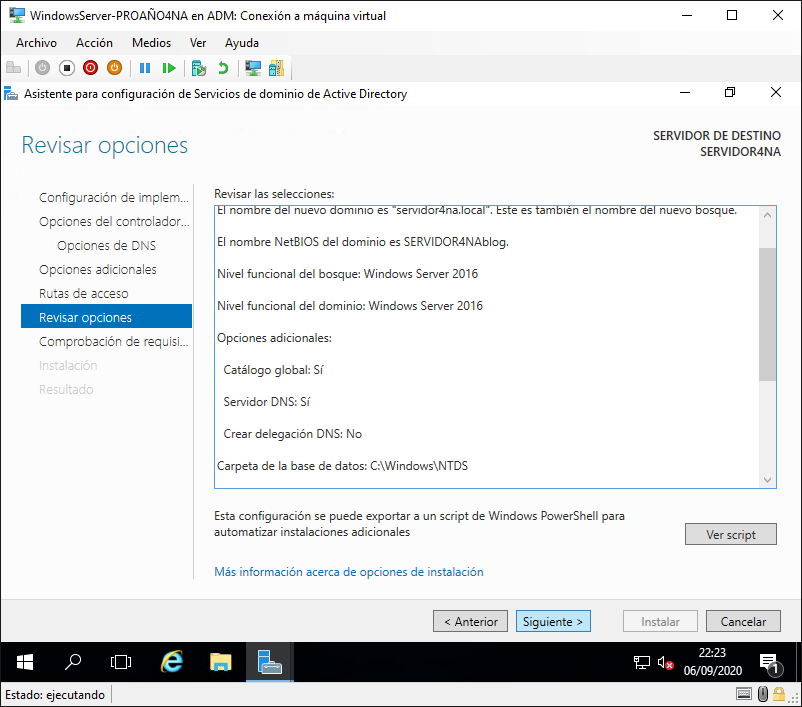Open the Archivo menu

coord(36,43)
